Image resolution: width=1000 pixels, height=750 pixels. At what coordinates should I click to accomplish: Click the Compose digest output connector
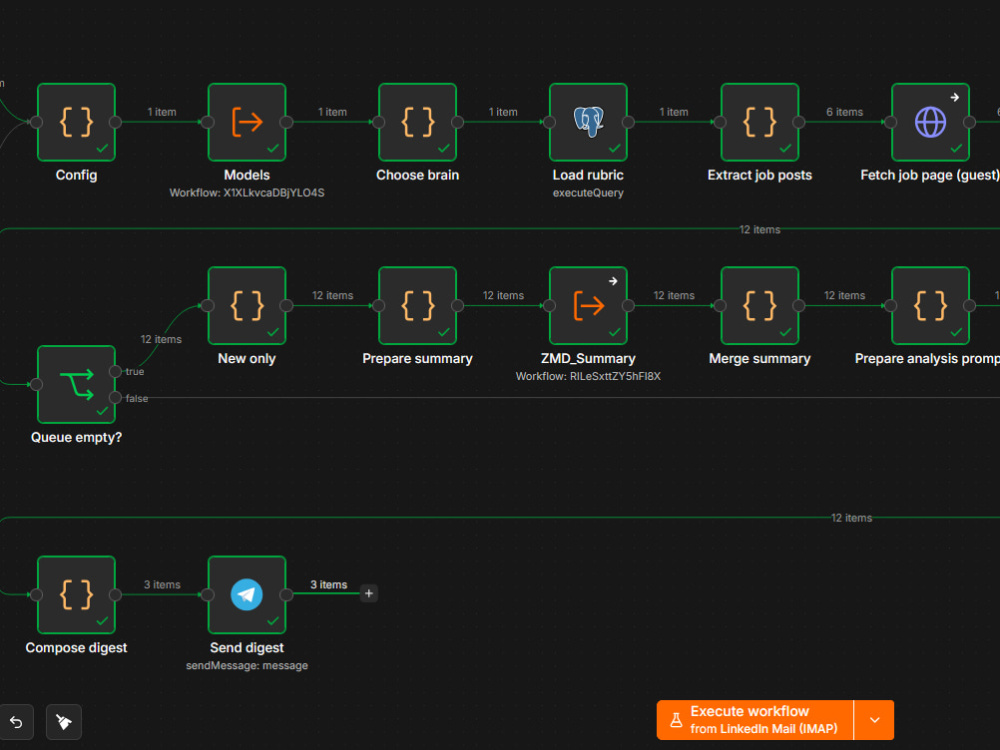pos(115,594)
